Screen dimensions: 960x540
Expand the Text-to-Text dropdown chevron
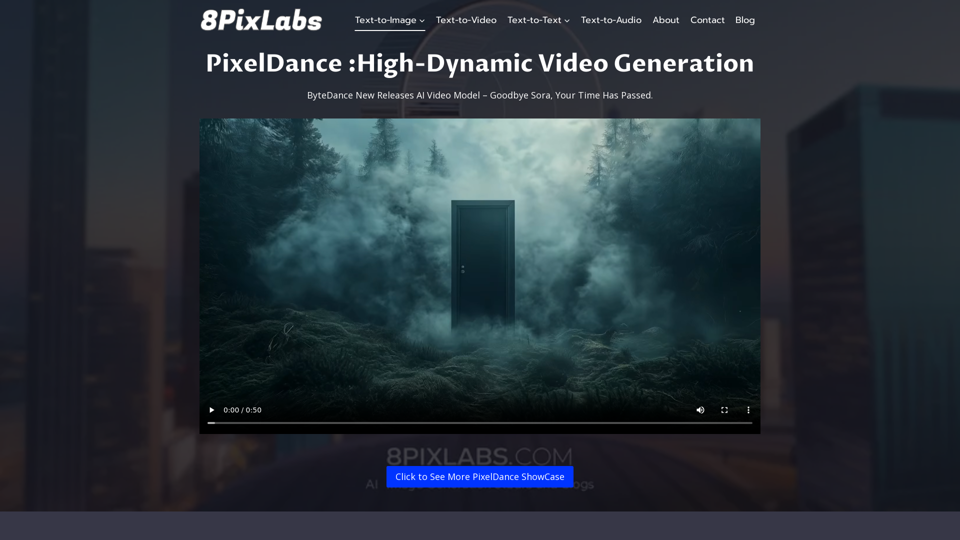coord(567,21)
